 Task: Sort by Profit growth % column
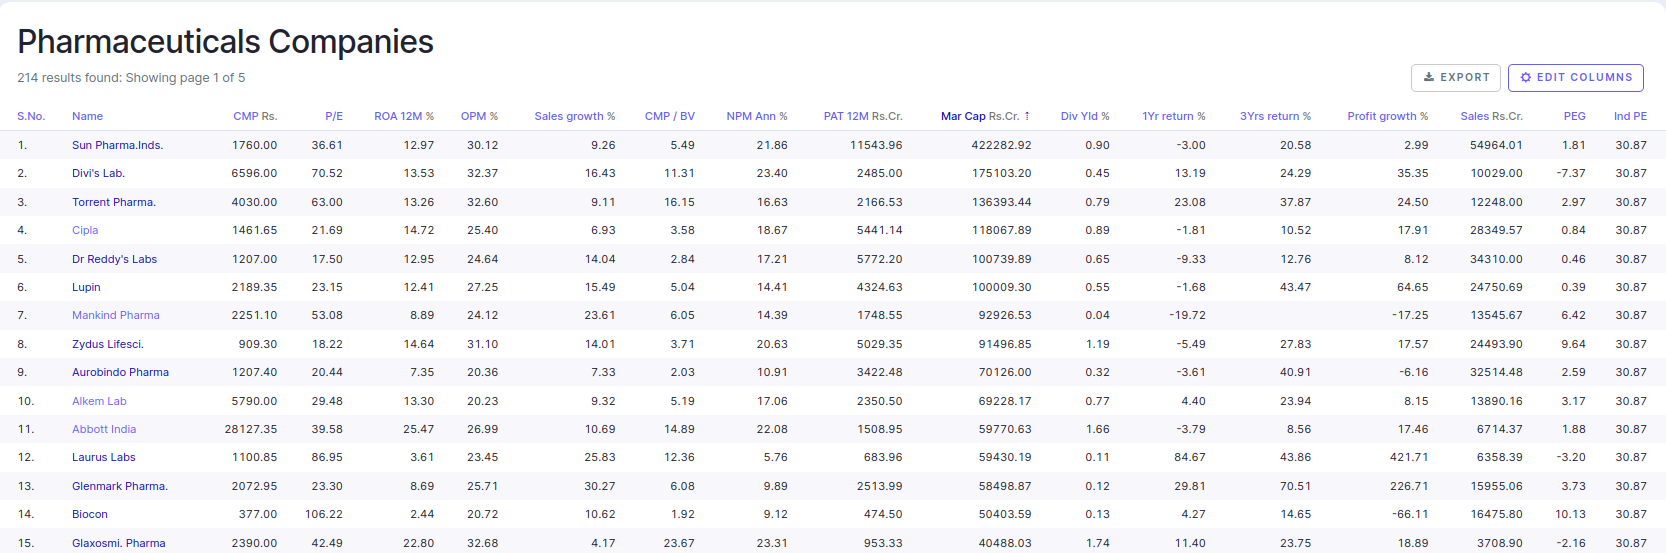pyautogui.click(x=1387, y=116)
